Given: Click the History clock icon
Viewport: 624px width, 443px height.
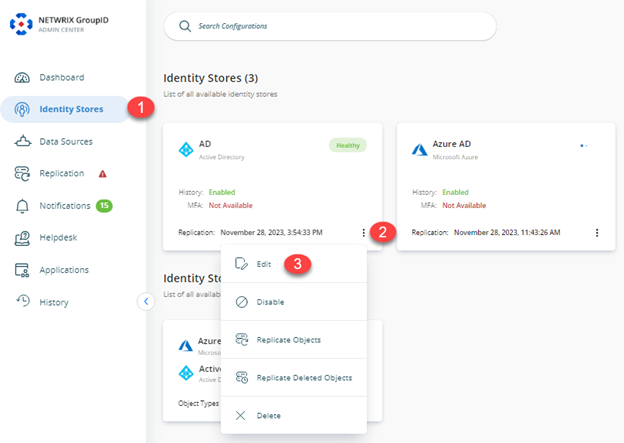Looking at the screenshot, I should pyautogui.click(x=22, y=302).
